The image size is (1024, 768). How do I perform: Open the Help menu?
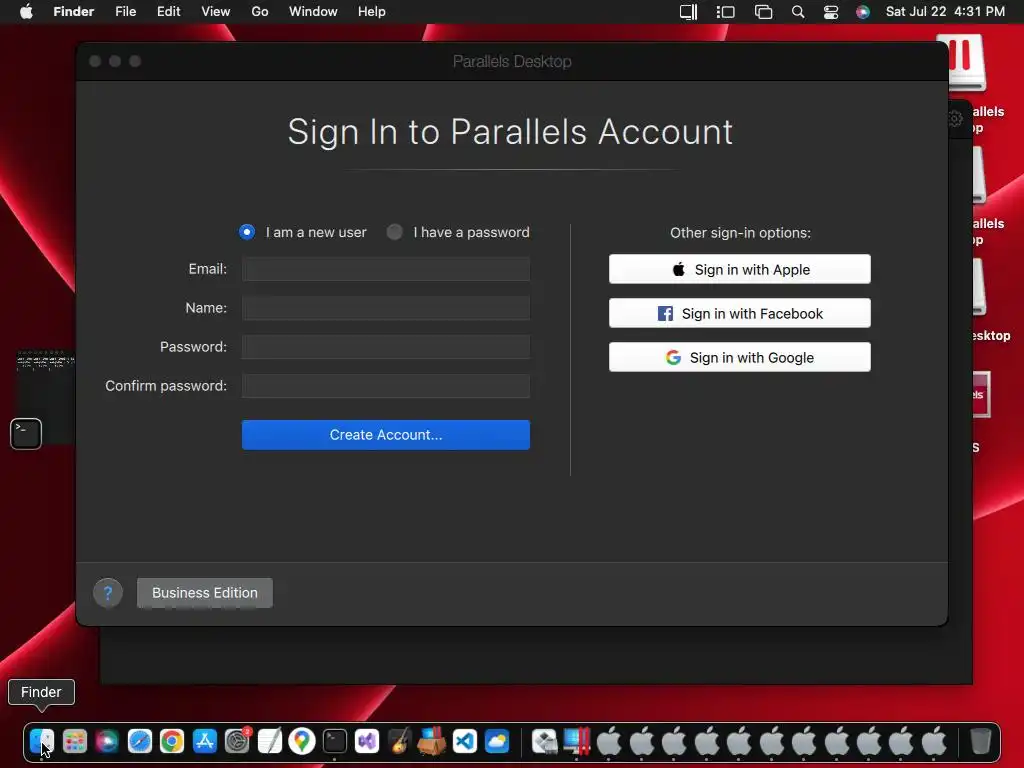(372, 12)
